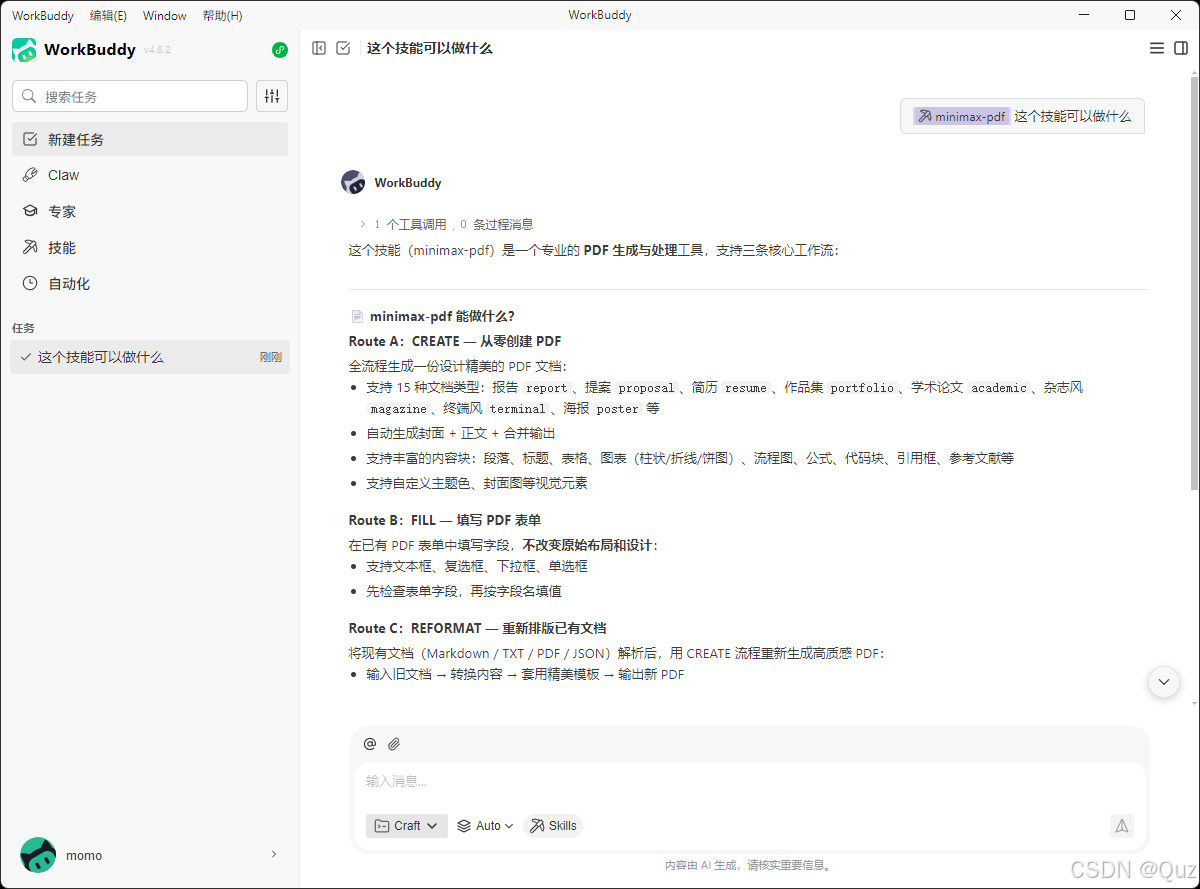Viewport: 1200px width, 889px height.
Task: Open the Skills picker in the input bar
Action: 552,825
